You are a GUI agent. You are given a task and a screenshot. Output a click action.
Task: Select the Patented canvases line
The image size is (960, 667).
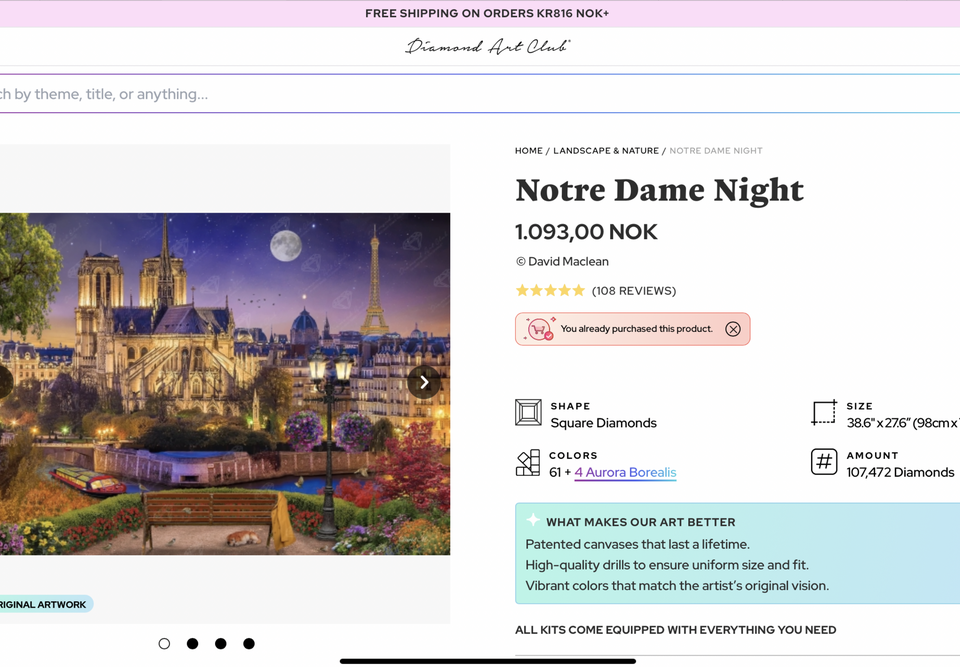point(637,545)
